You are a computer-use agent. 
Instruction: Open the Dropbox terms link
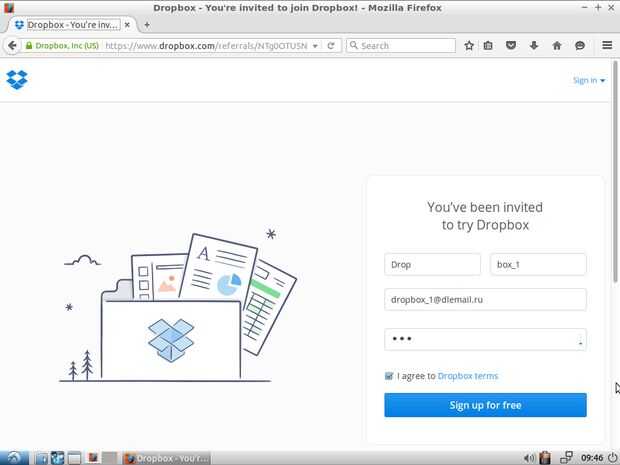click(468, 376)
